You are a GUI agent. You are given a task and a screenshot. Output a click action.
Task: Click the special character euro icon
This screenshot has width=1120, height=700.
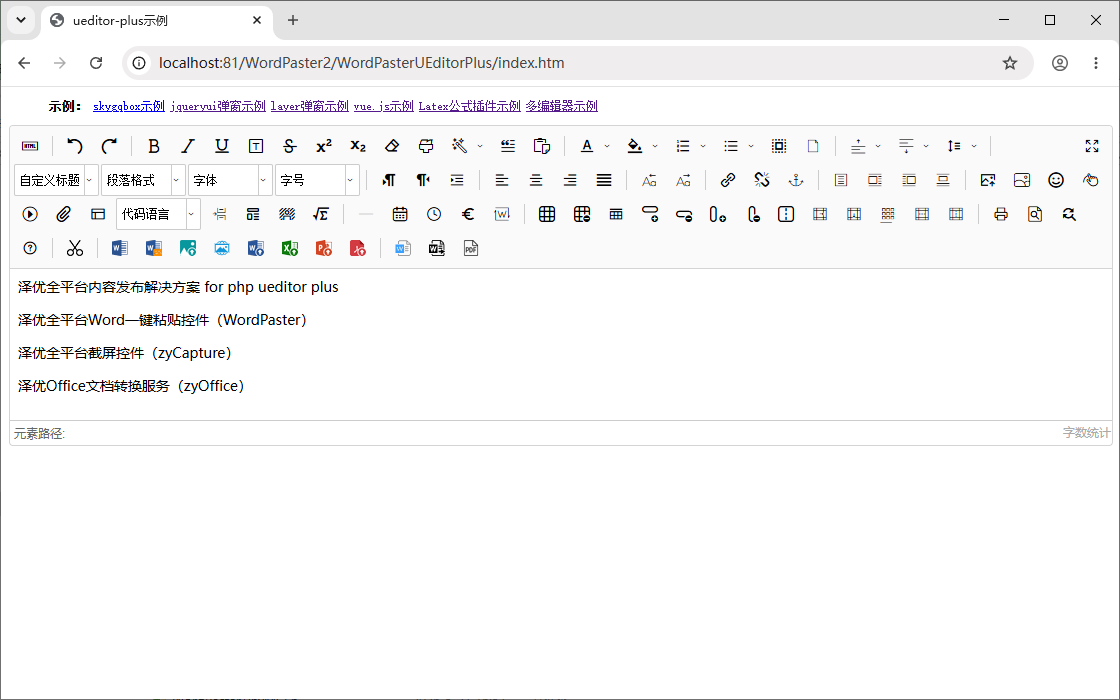(x=468, y=214)
